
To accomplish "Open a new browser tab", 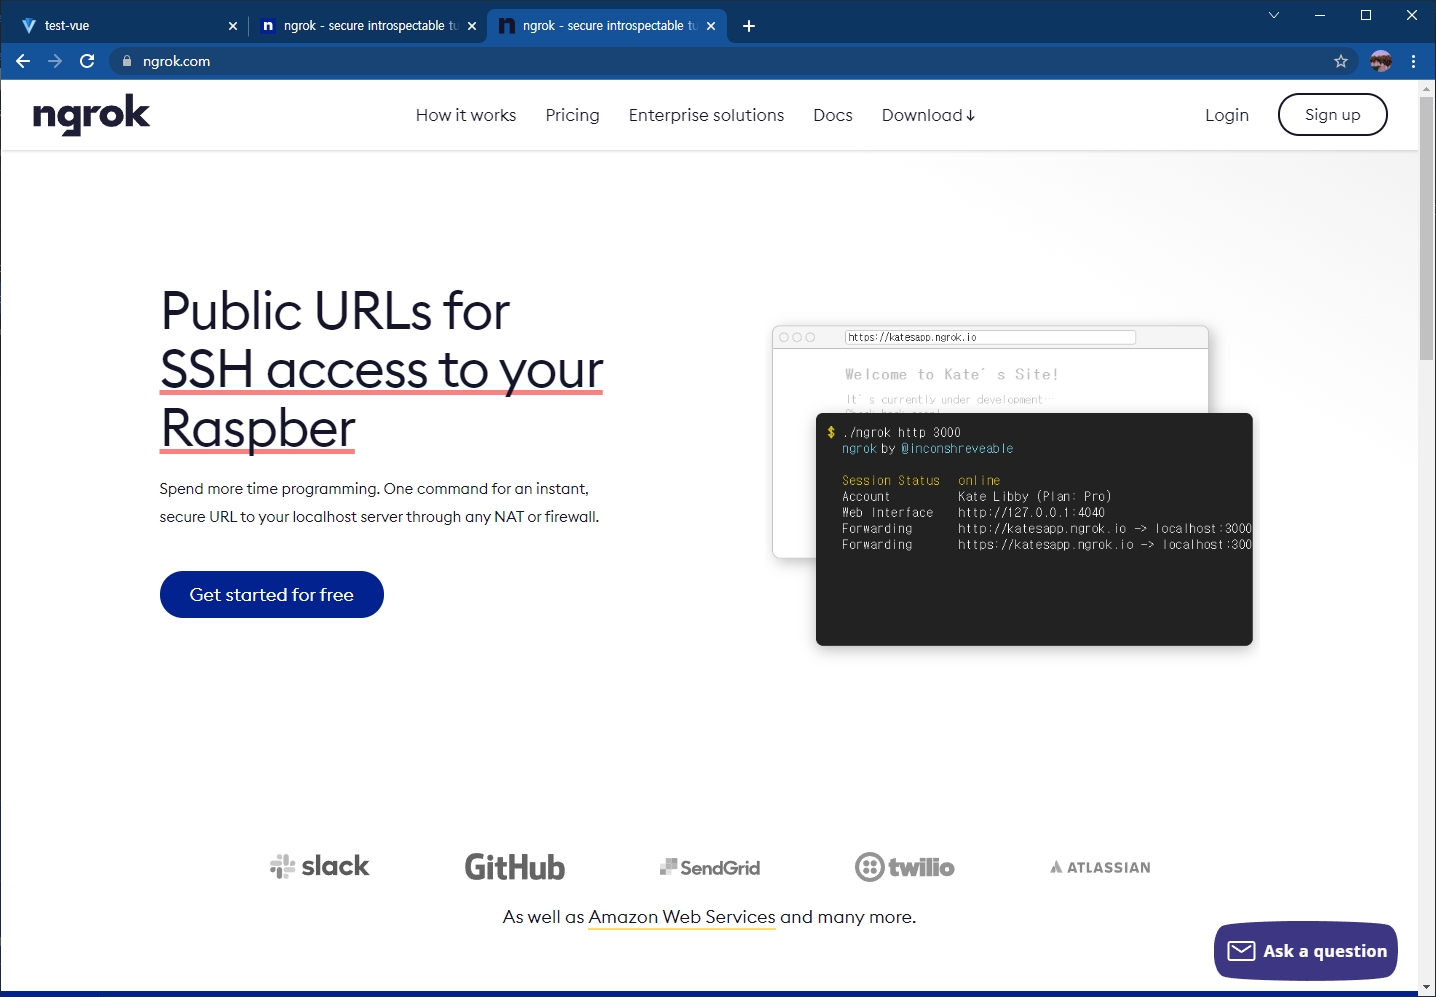I will (x=749, y=26).
